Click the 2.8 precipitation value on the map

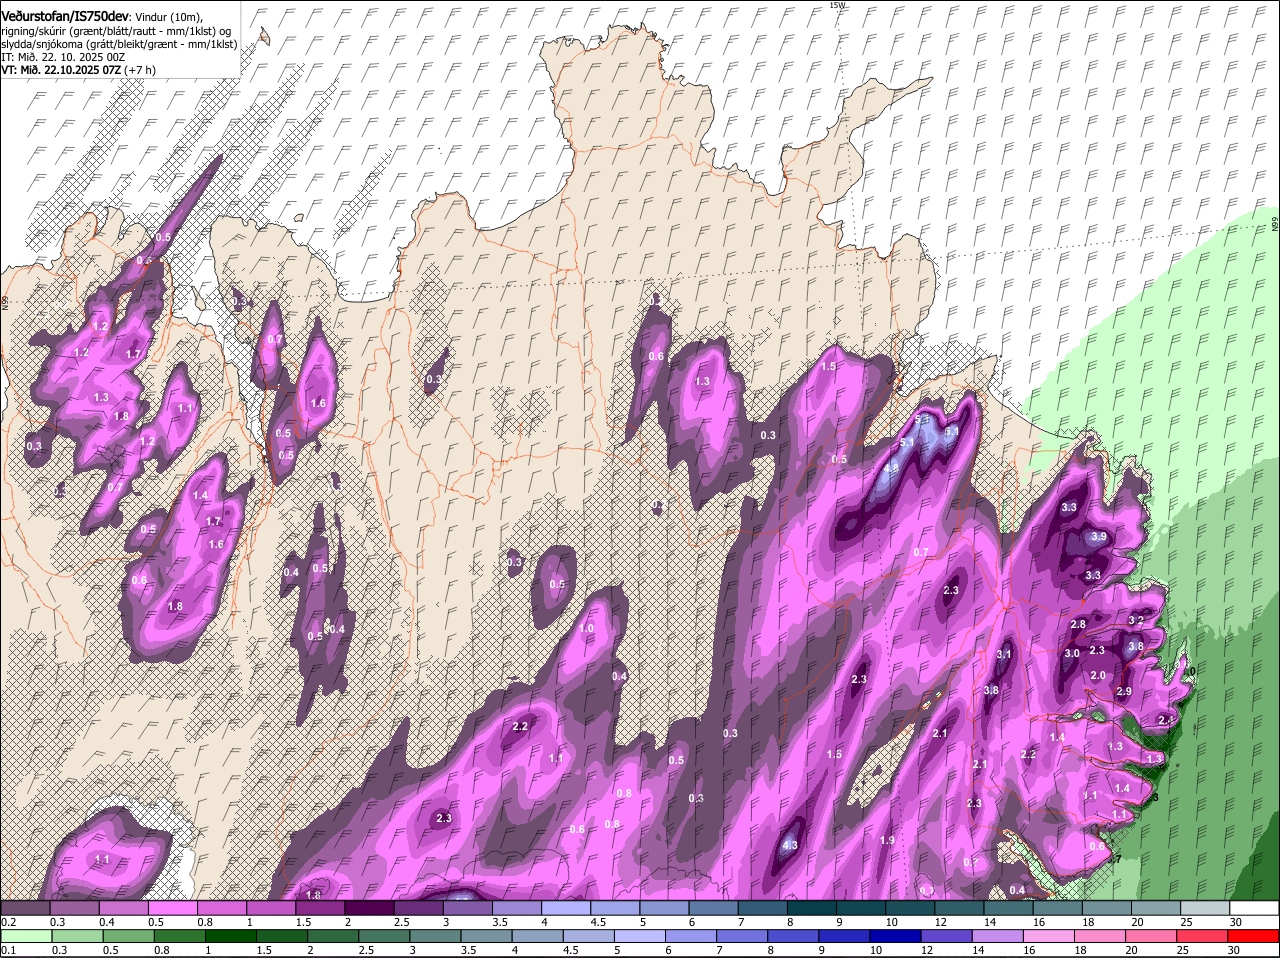1078,624
